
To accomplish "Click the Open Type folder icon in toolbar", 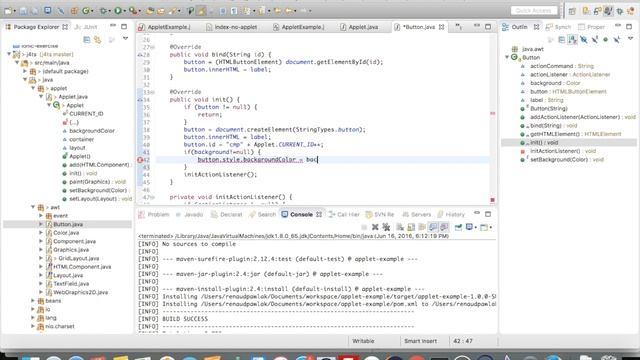I will point(150,11).
